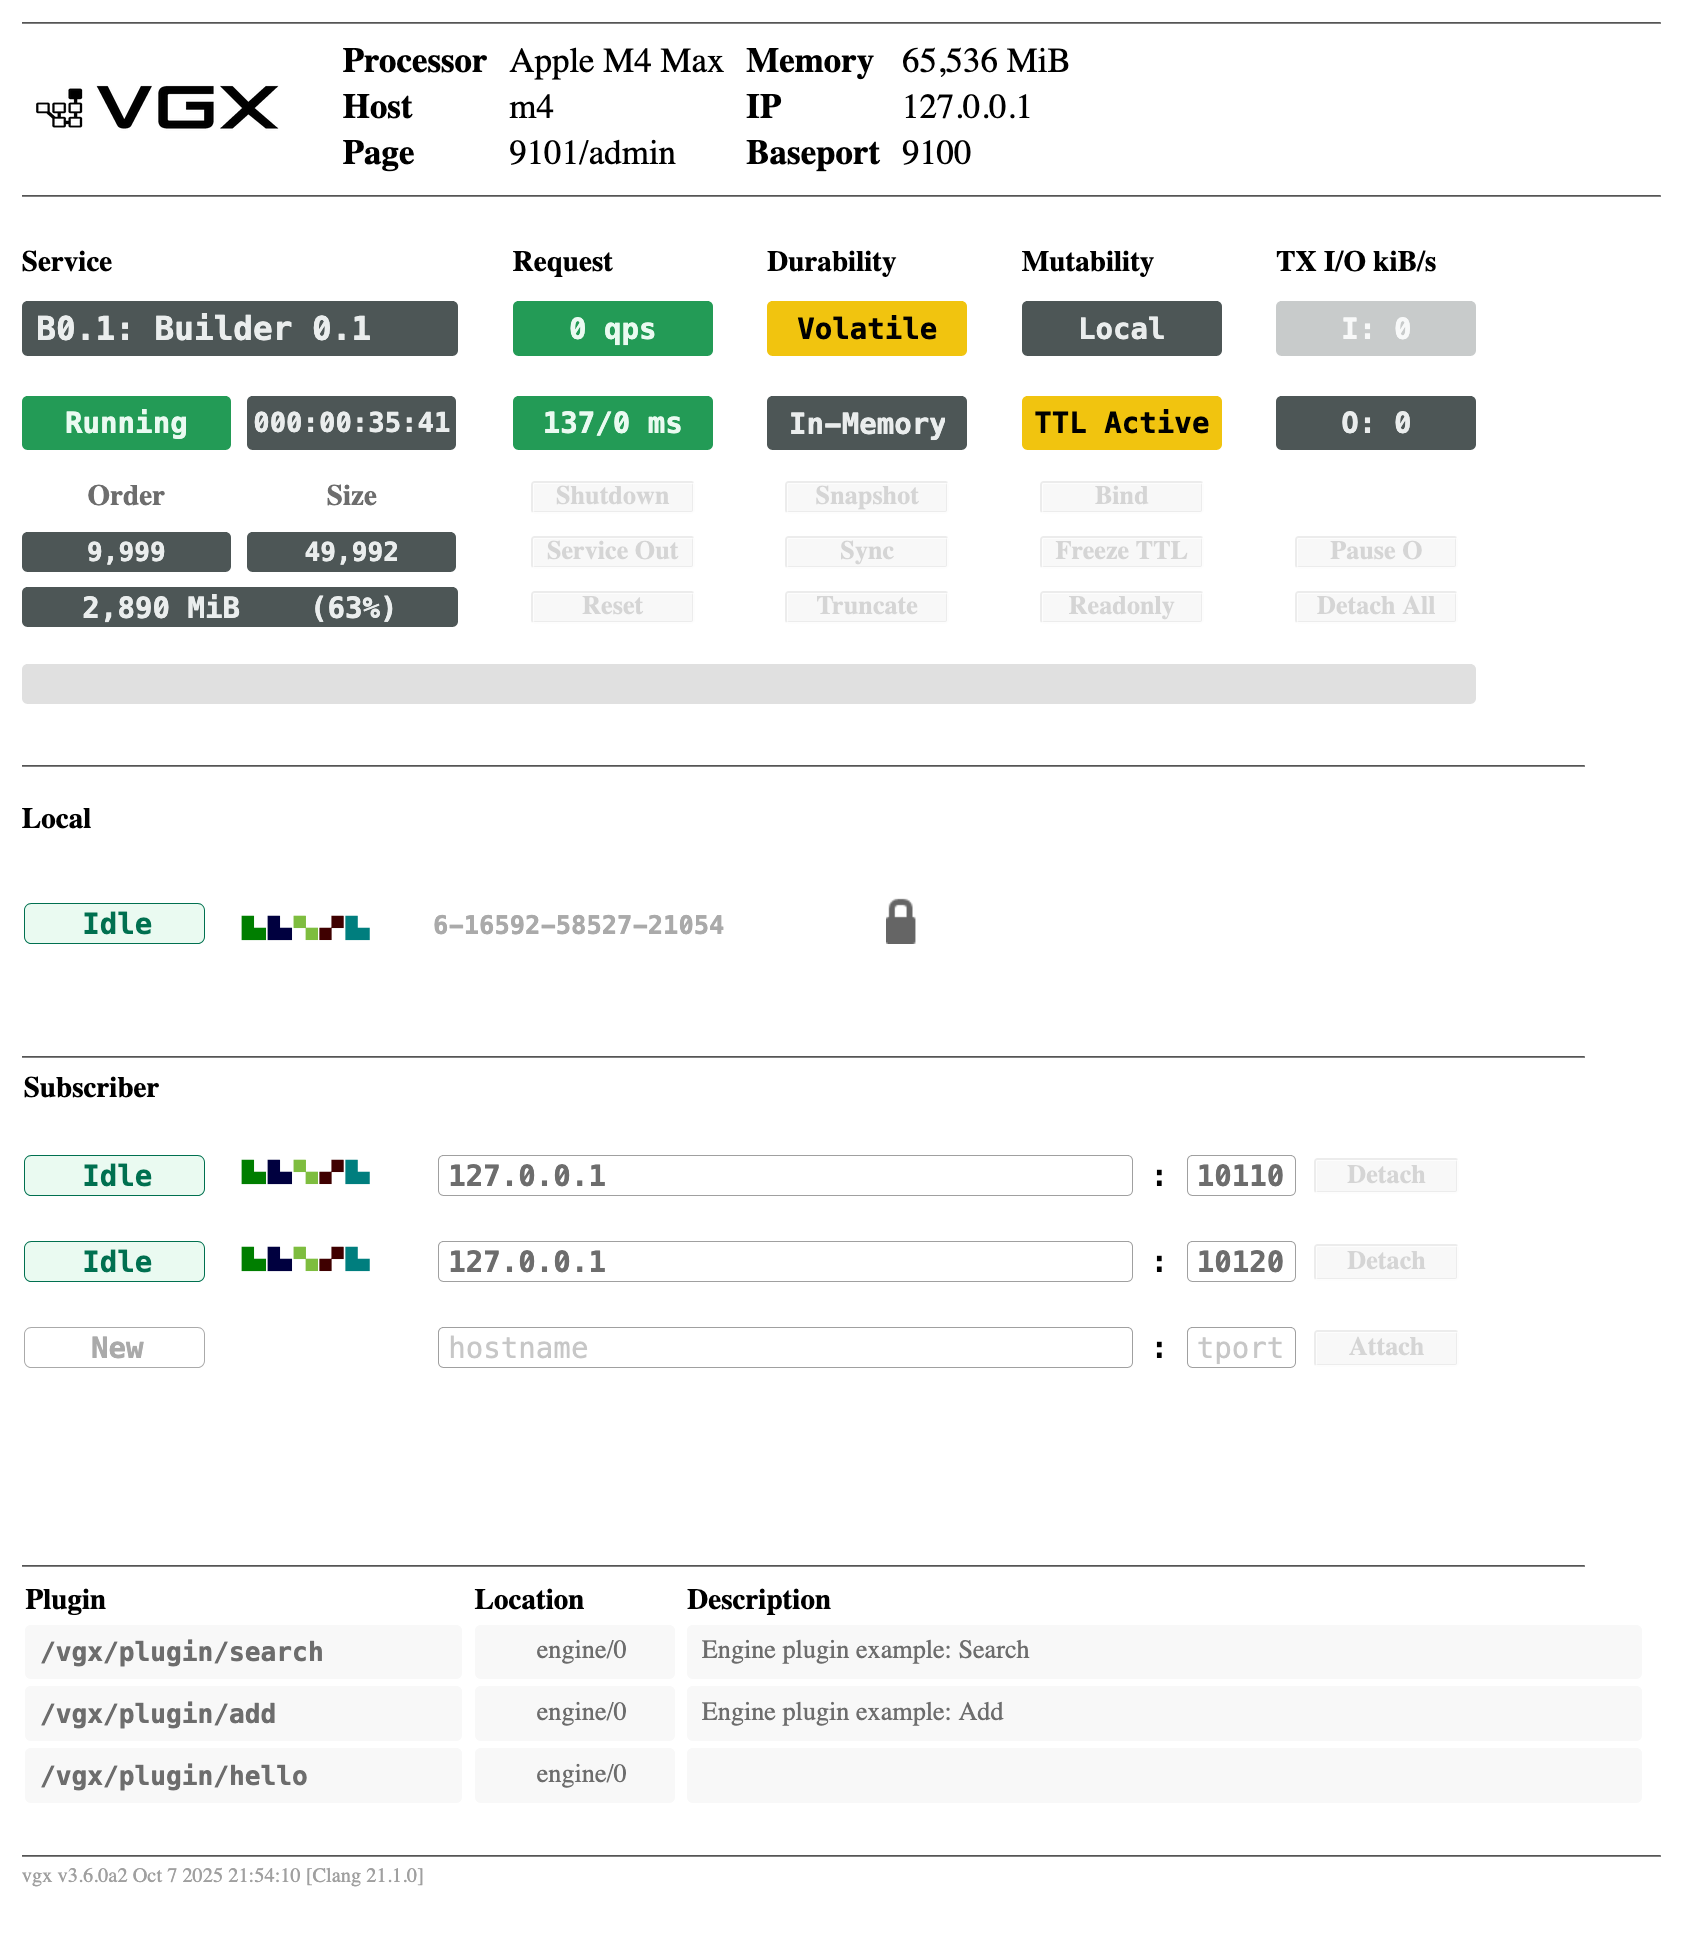Click the Local row colored blocks icon
This screenshot has height=1941, width=1683.
click(305, 926)
